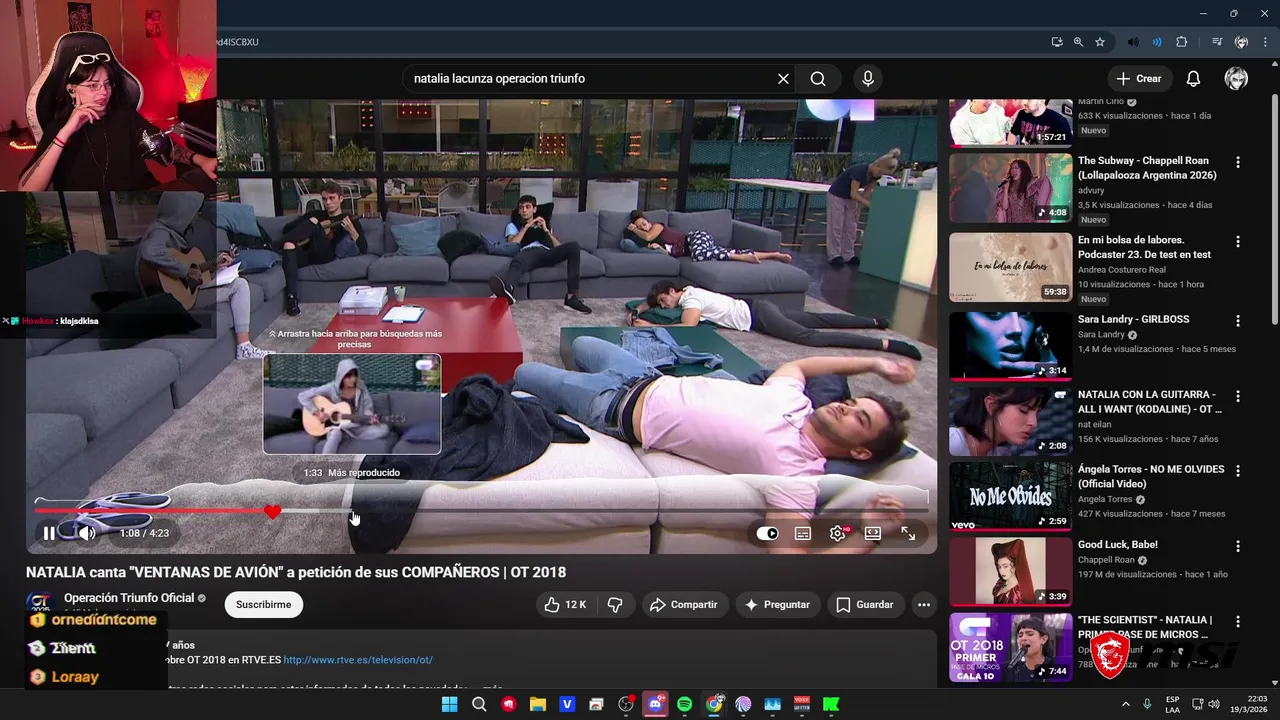This screenshot has width=1280, height=720.
Task: Click the taskbar microphone tray icon
Action: 1147,704
